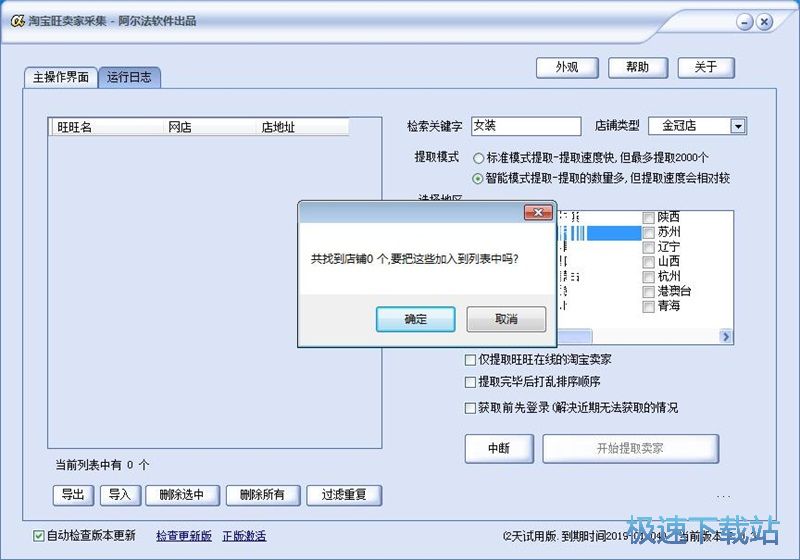Select 标准模式提取 radio option
Image resolution: width=800 pixels, height=560 pixels.
478,158
